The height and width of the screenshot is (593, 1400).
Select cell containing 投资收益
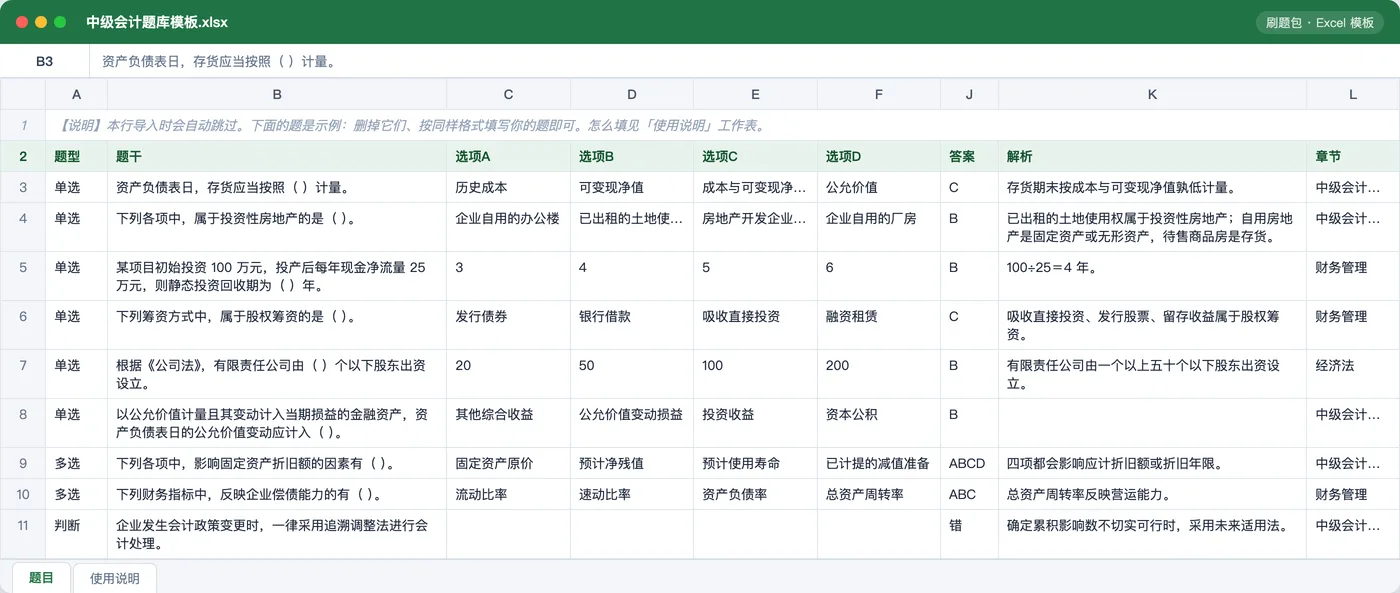[x=756, y=423]
